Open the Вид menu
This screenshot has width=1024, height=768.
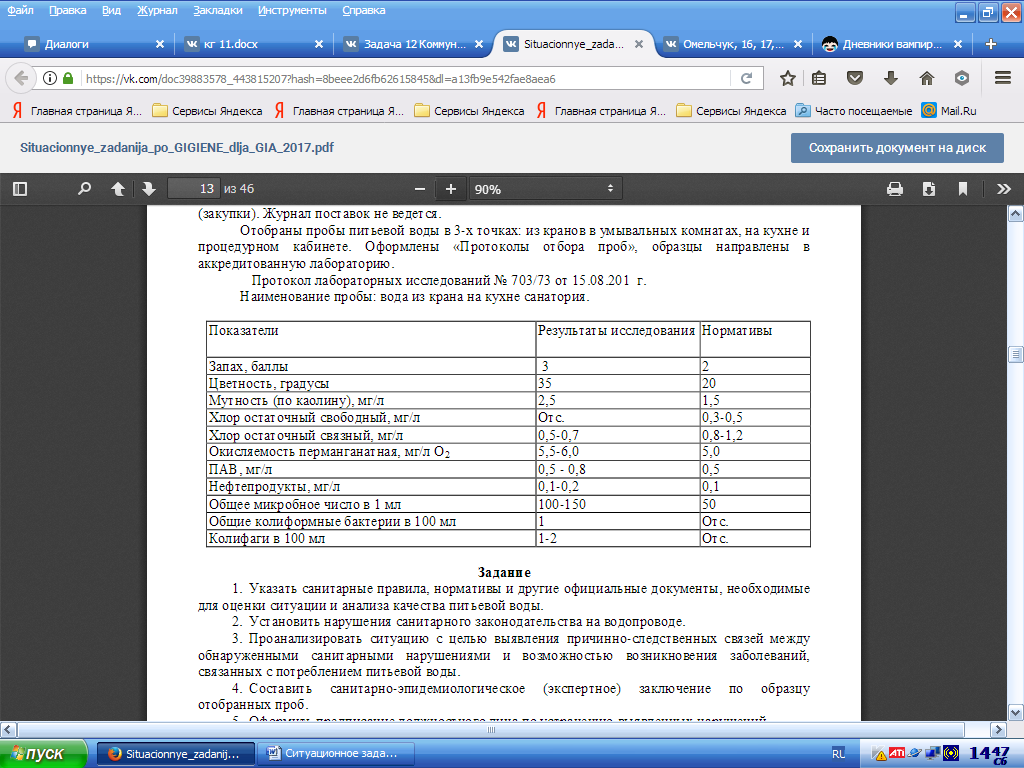coord(111,10)
